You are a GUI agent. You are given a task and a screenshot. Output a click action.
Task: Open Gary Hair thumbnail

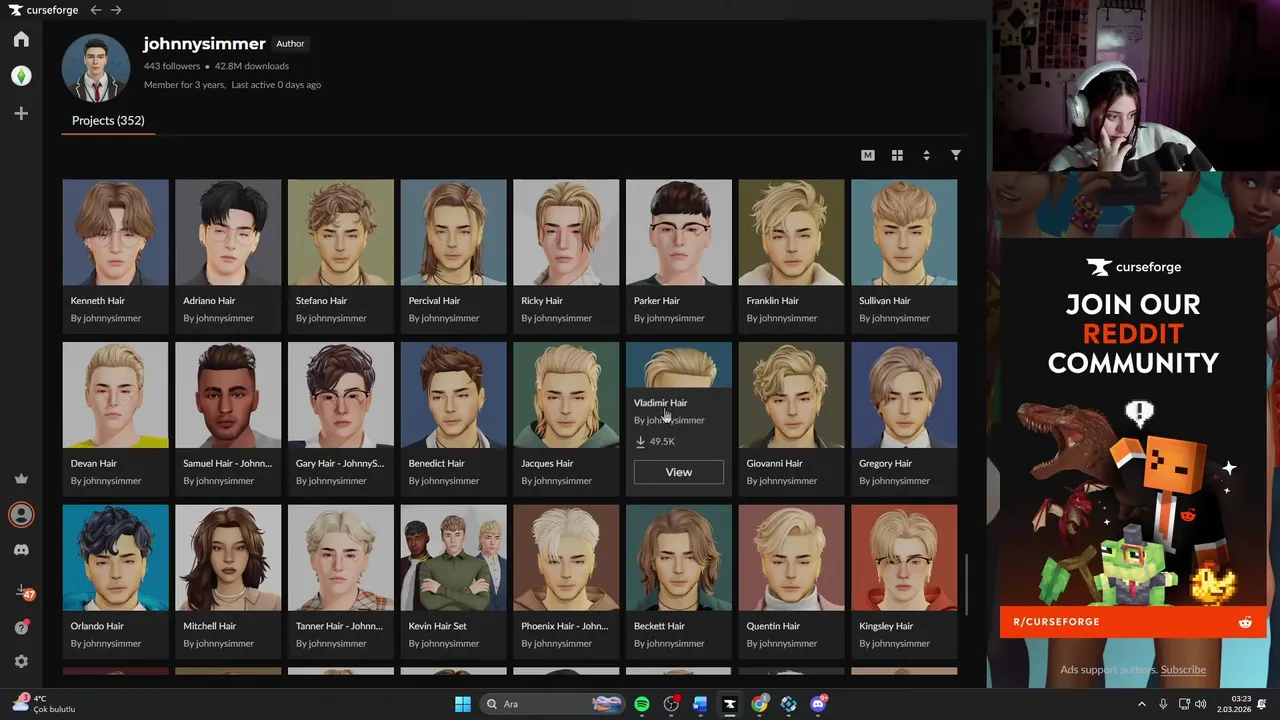(x=341, y=395)
